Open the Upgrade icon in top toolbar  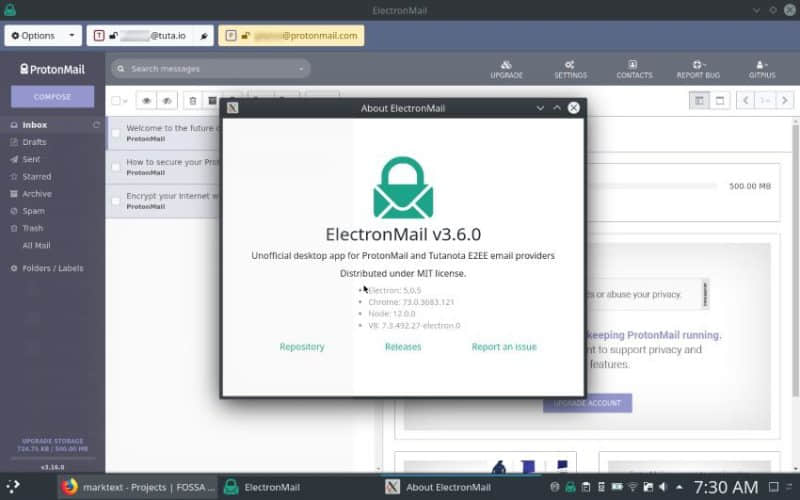[x=506, y=68]
